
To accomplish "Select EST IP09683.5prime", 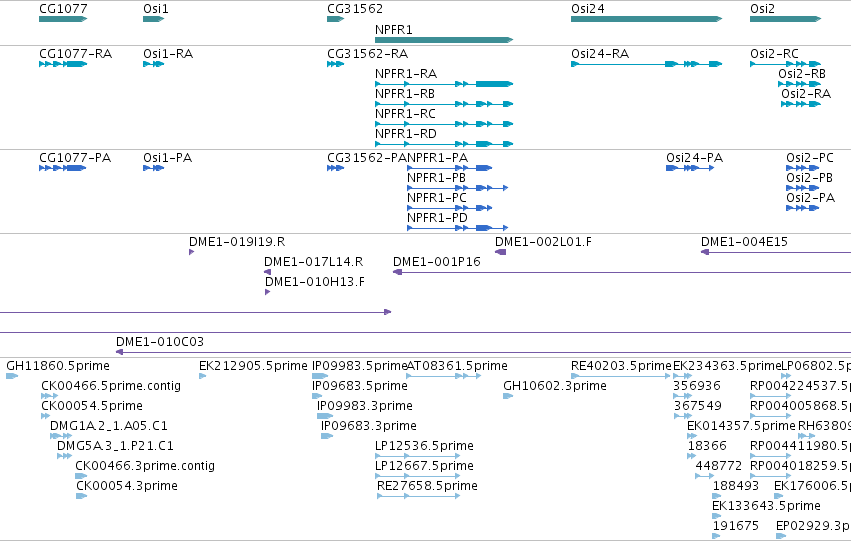I will pos(317,396).
